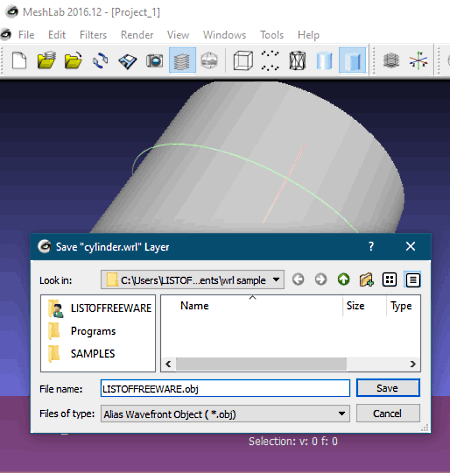
Task: Open the Render menu
Action: [x=137, y=35]
